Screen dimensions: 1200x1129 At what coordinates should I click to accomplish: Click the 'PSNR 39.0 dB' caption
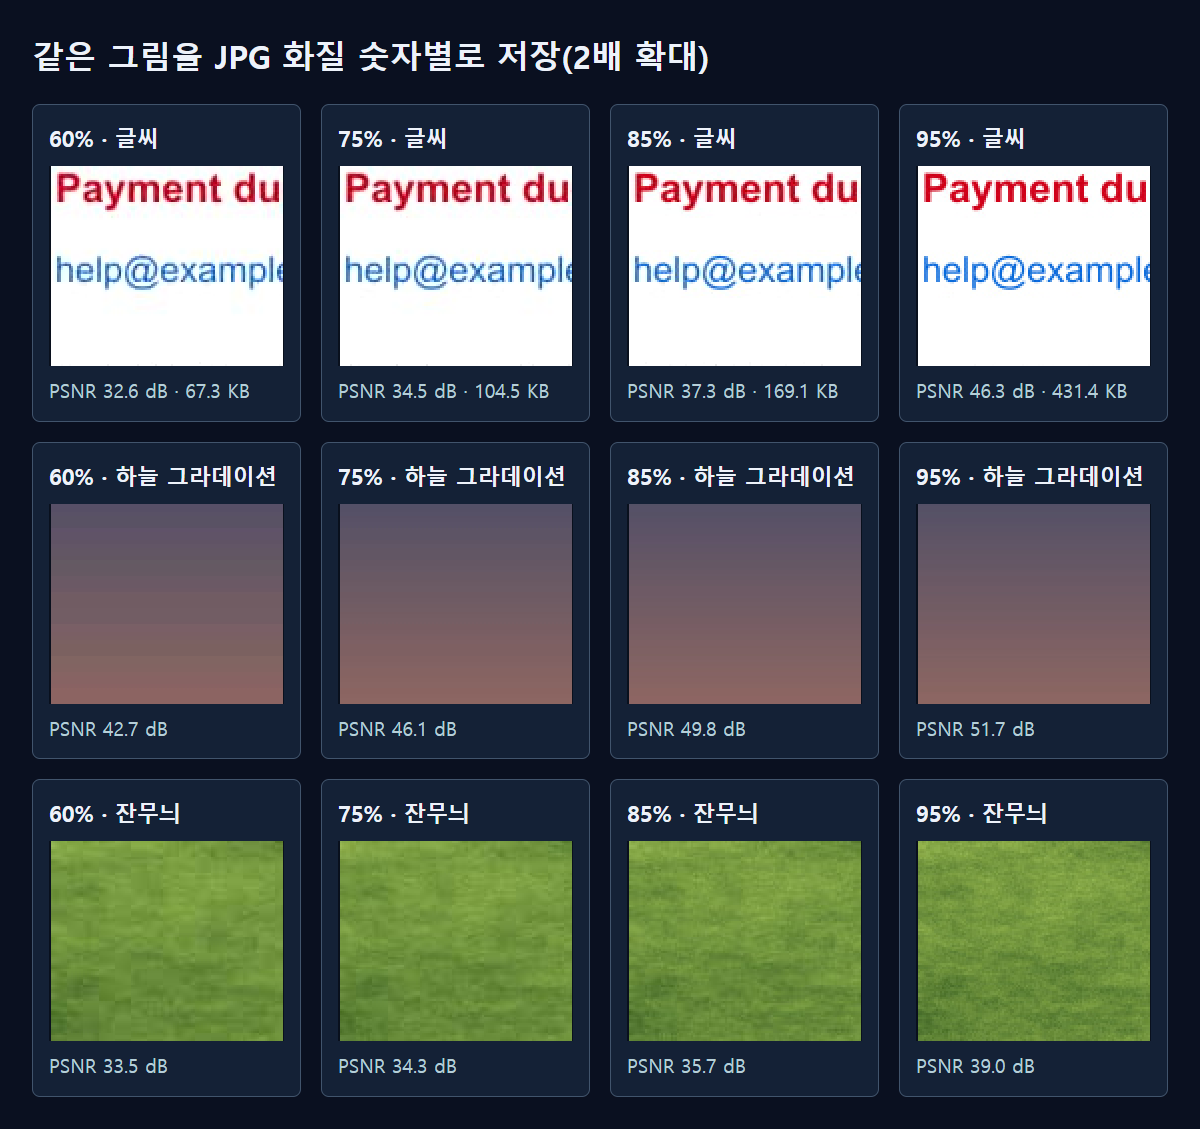975,1067
